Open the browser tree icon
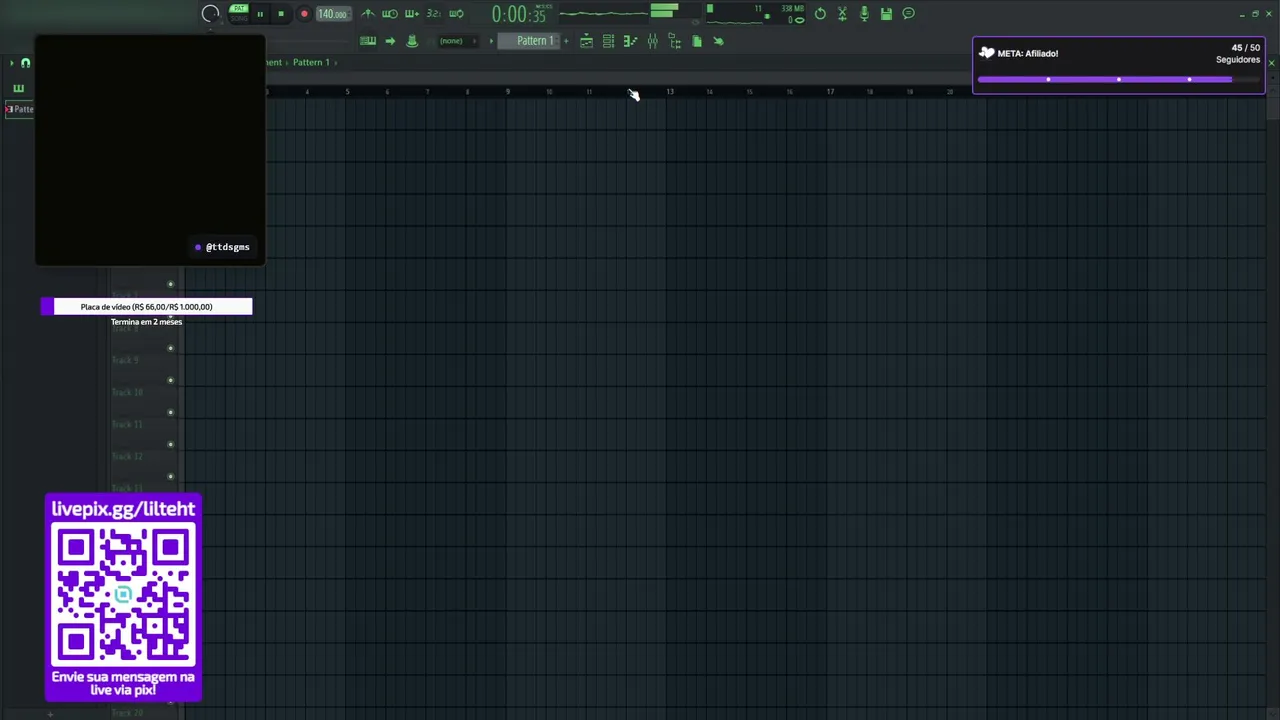Screen dimensions: 1280x720 click(674, 41)
